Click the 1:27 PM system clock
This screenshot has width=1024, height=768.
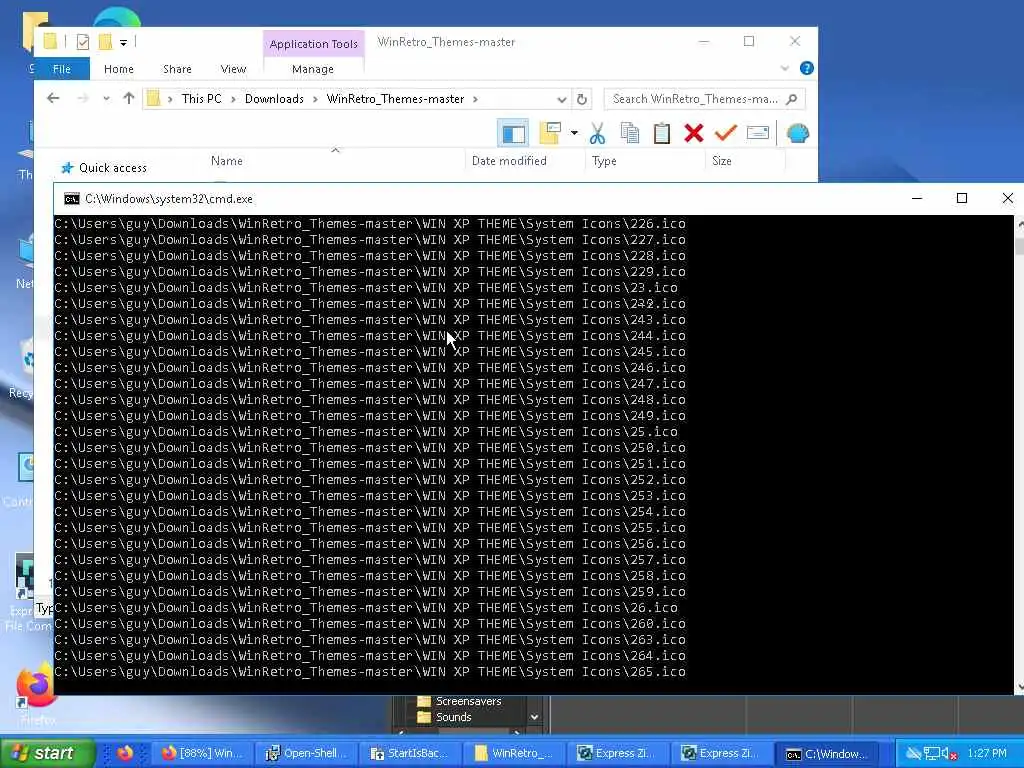pos(987,754)
